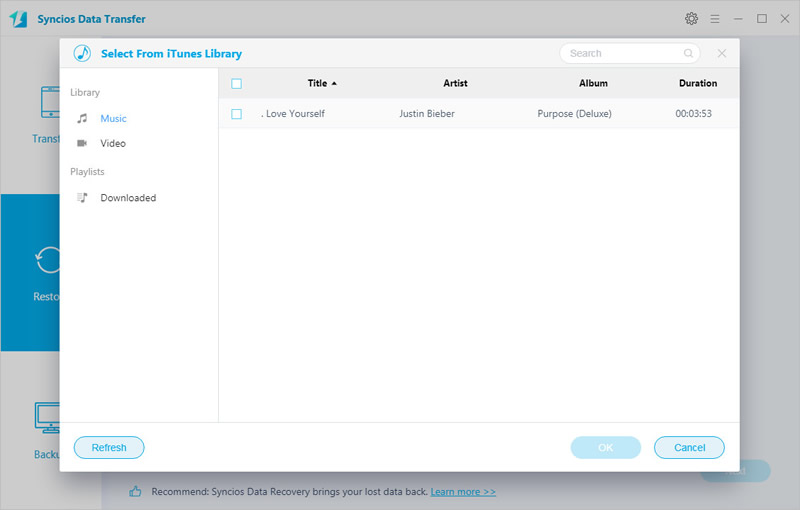Image resolution: width=800 pixels, height=510 pixels.
Task: Click the album cell Purpose (Deluxe)
Action: (x=574, y=114)
